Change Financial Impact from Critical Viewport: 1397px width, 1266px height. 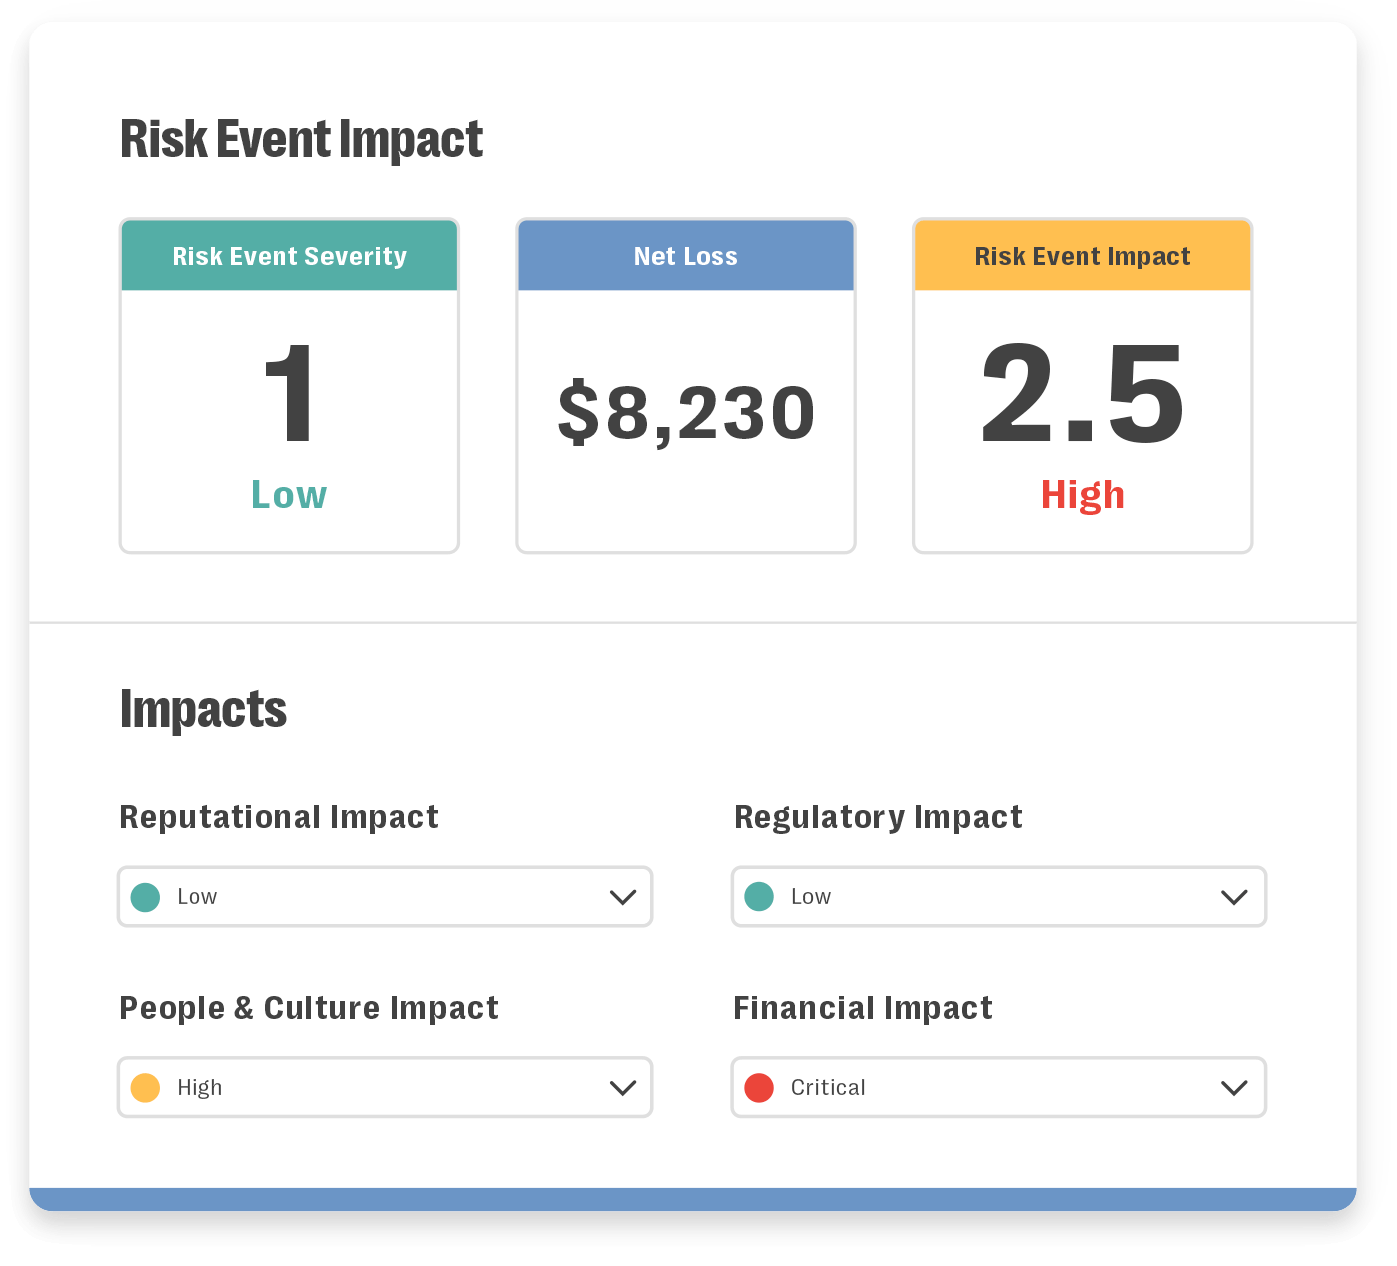coord(998,1087)
